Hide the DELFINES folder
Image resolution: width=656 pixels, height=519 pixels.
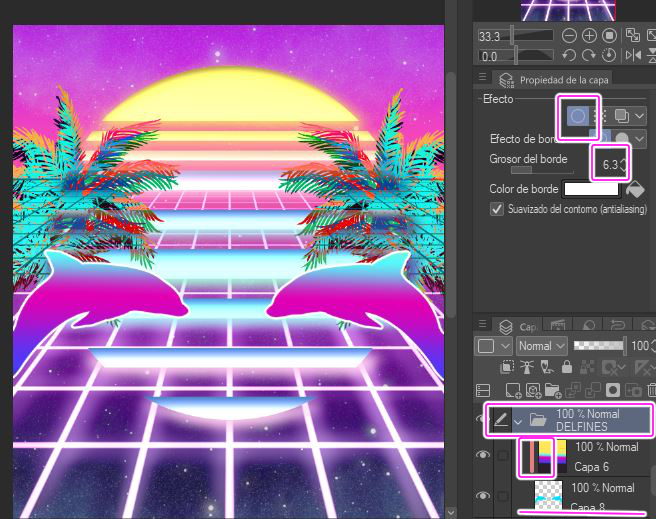(x=482, y=418)
